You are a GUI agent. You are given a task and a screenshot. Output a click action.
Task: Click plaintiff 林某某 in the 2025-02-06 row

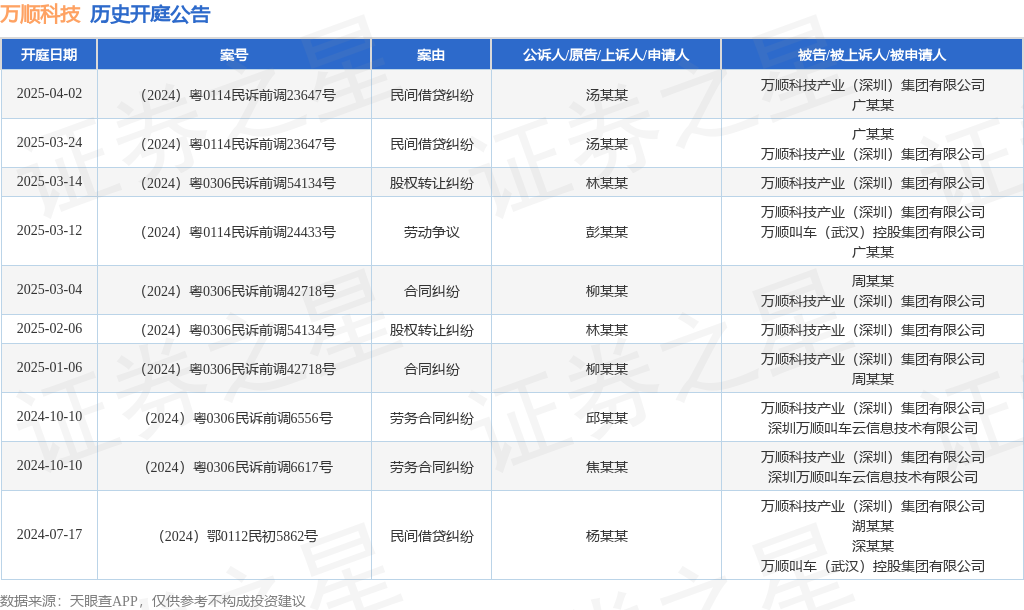pyautogui.click(x=607, y=330)
